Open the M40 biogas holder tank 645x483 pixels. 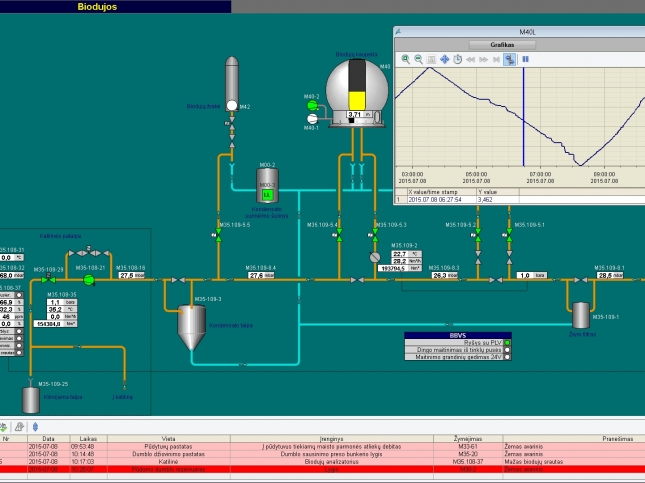(357, 93)
